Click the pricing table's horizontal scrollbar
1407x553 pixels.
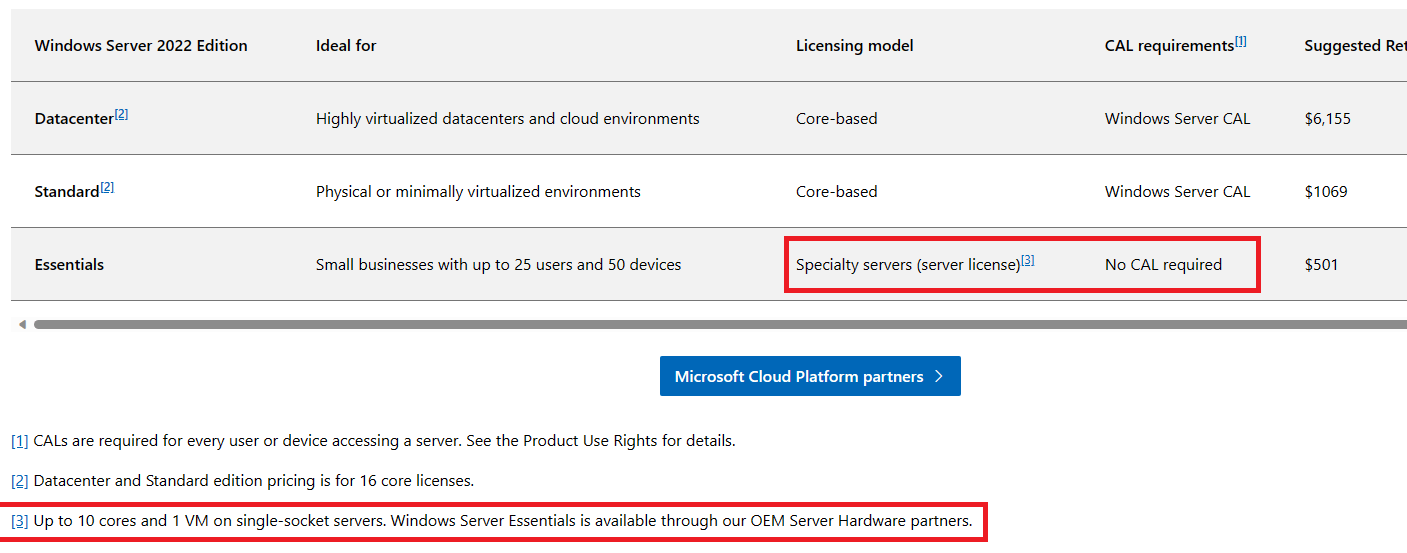(700, 324)
